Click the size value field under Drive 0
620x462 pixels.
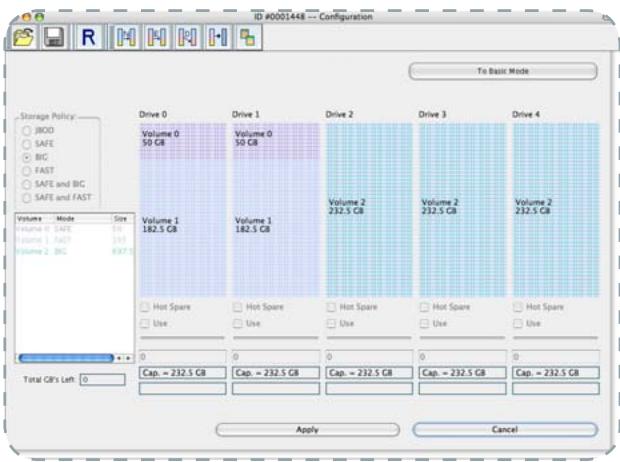tap(183, 357)
